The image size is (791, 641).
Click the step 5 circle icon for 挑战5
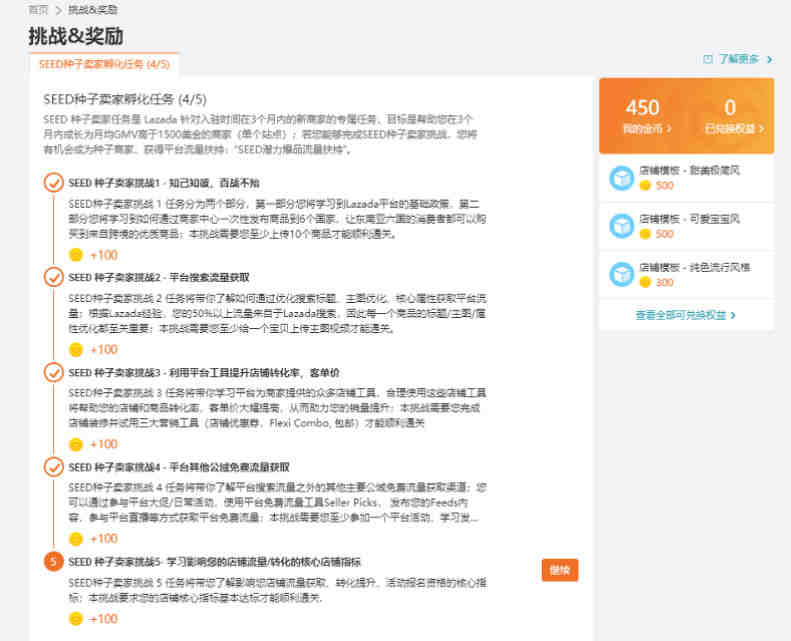click(53, 561)
